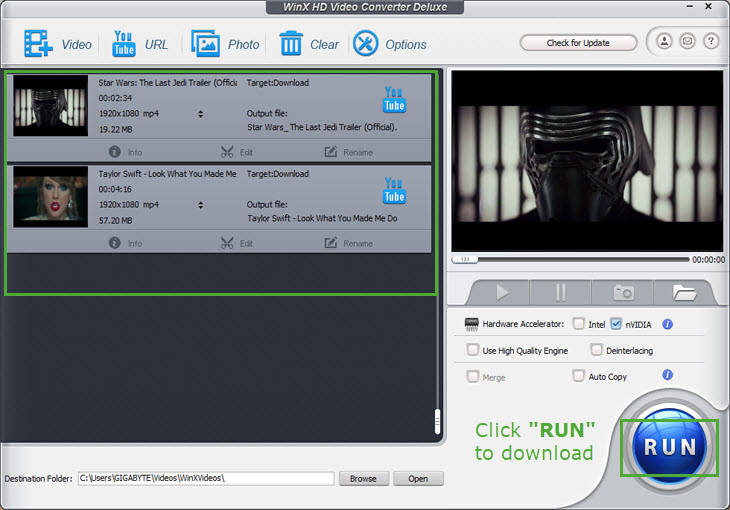Enable the Auto Copy checkbox
The image size is (730, 510).
pos(578,375)
